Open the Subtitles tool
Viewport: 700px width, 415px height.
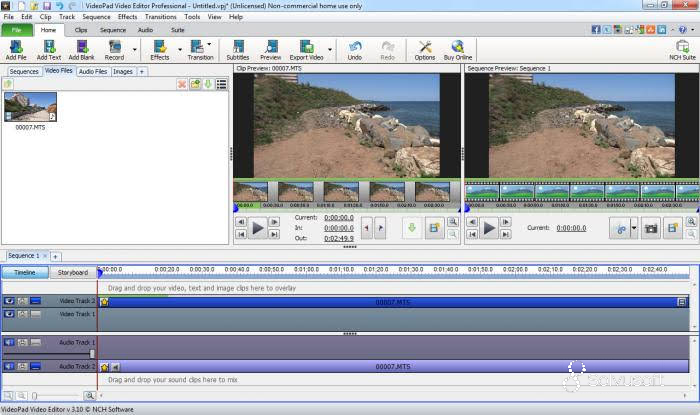(238, 50)
